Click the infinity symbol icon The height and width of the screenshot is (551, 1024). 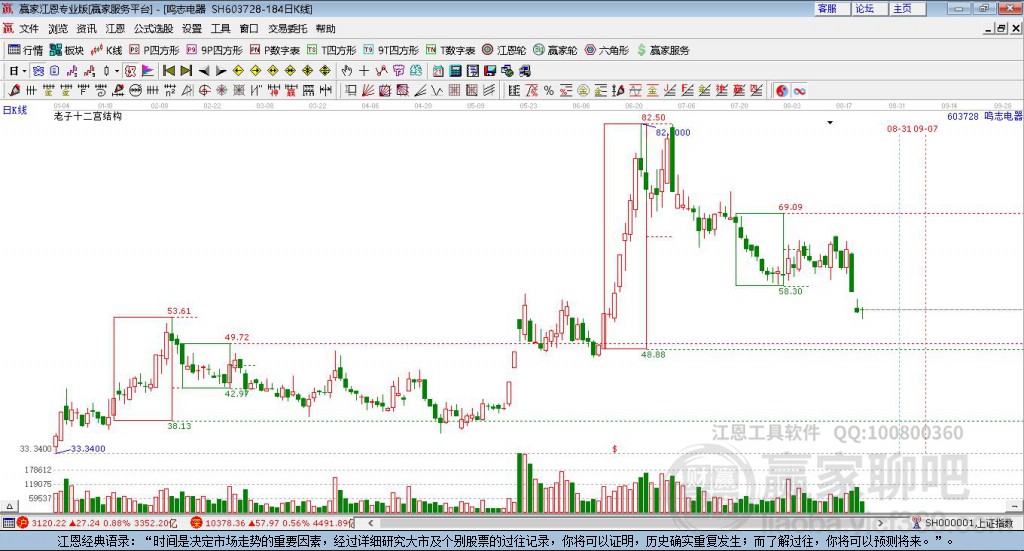point(799,91)
